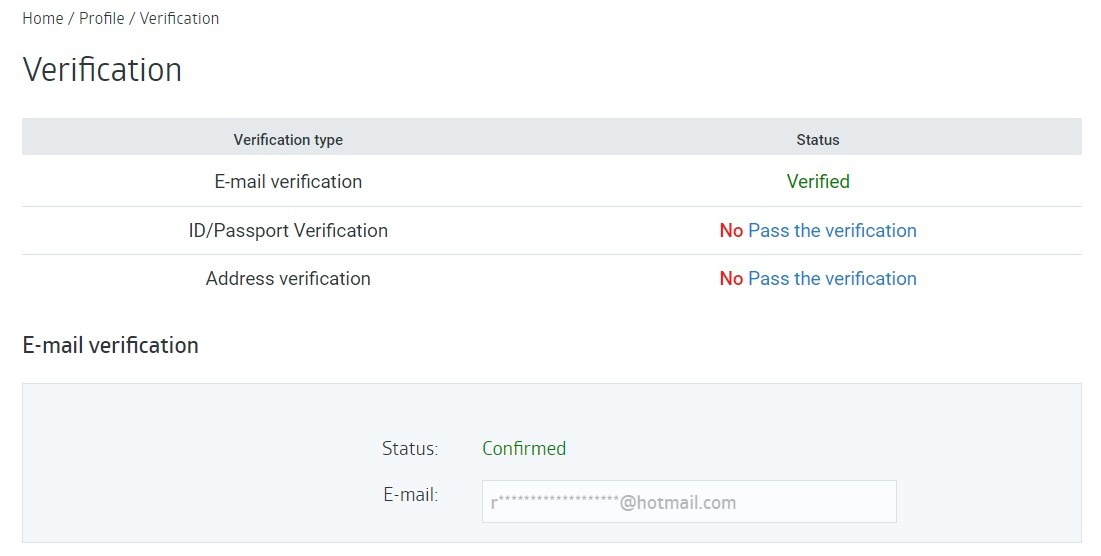Select the Address verification row label

coord(288,279)
